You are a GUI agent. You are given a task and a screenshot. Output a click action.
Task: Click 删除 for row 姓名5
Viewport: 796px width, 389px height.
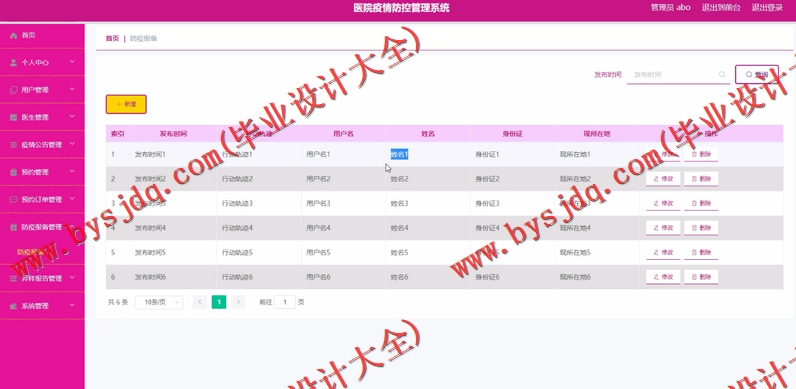point(701,252)
